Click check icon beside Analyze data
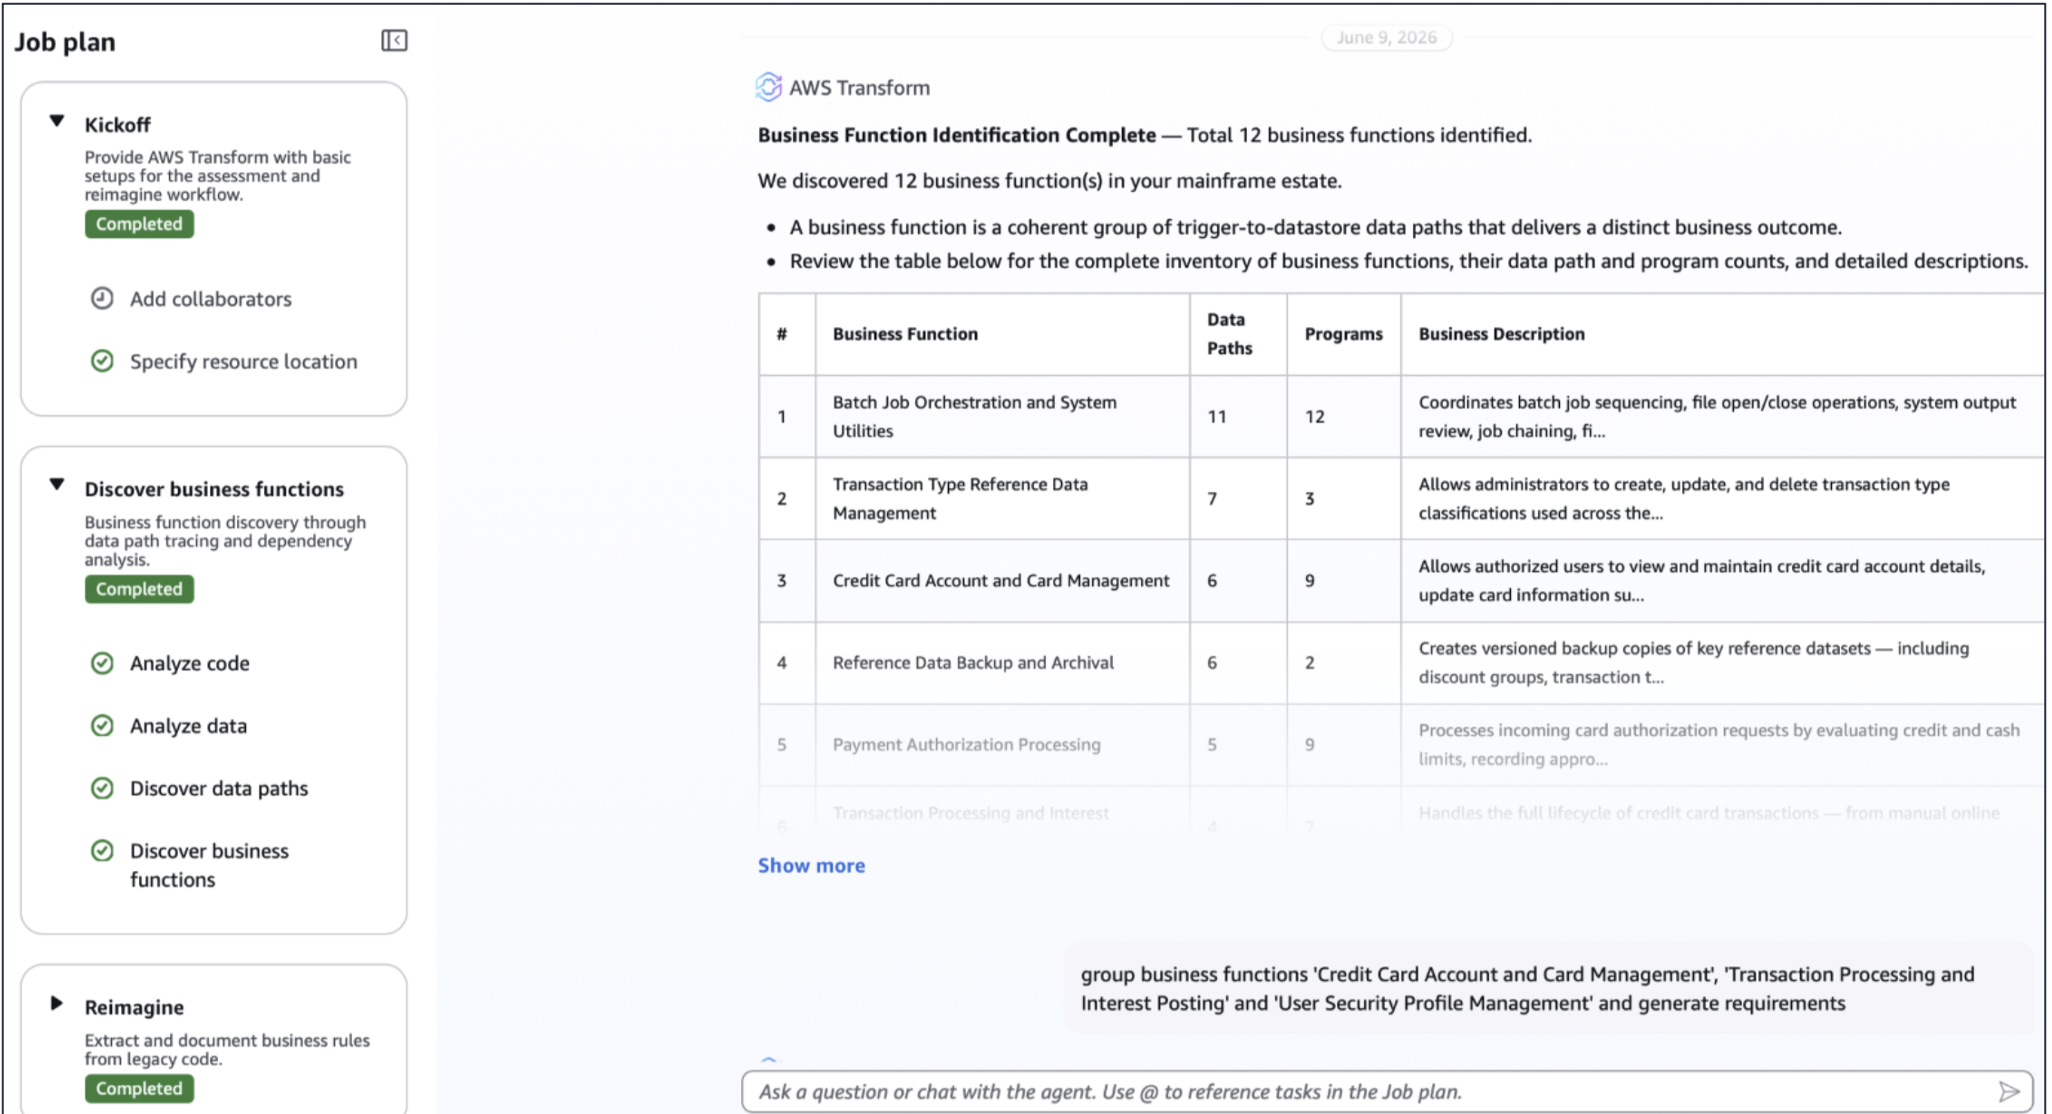2052x1114 pixels. (x=102, y=726)
